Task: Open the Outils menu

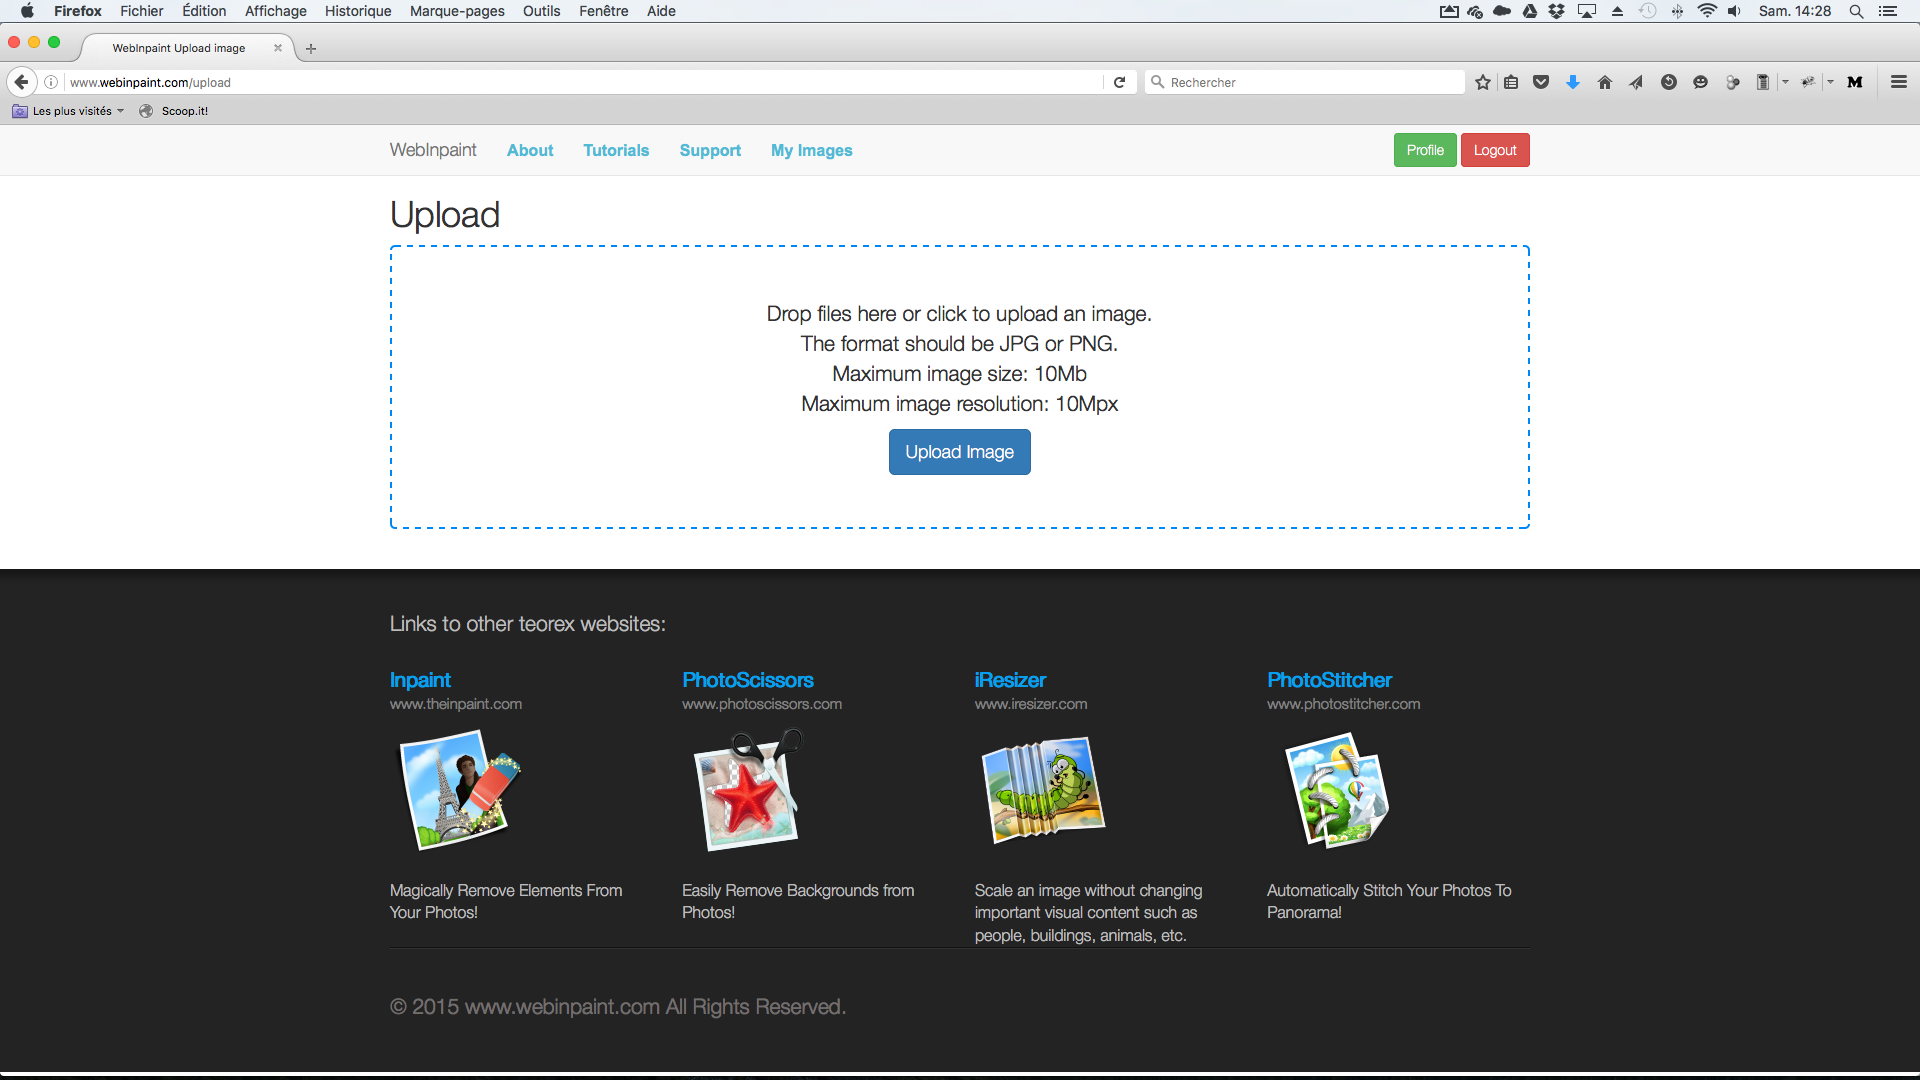Action: 541,11
